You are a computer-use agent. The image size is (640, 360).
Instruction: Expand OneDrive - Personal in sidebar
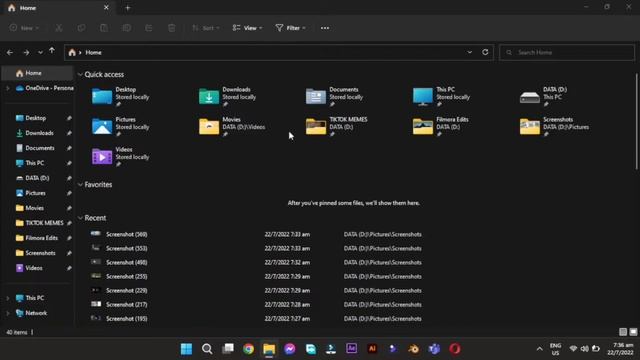click(x=7, y=88)
